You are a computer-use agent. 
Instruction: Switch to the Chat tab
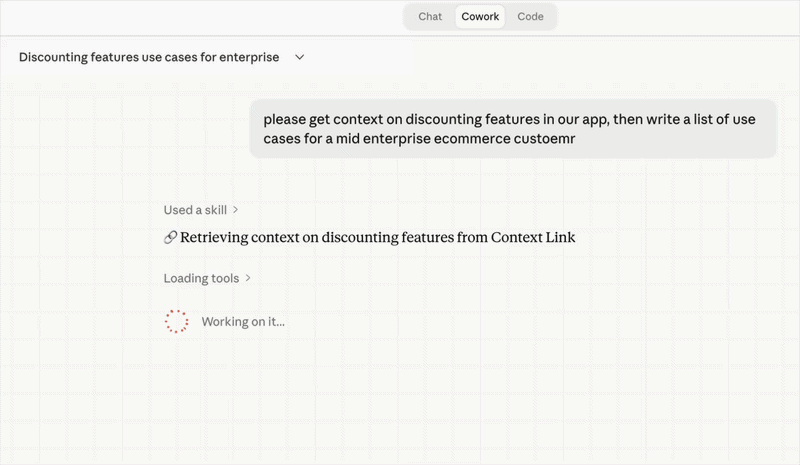click(x=430, y=17)
